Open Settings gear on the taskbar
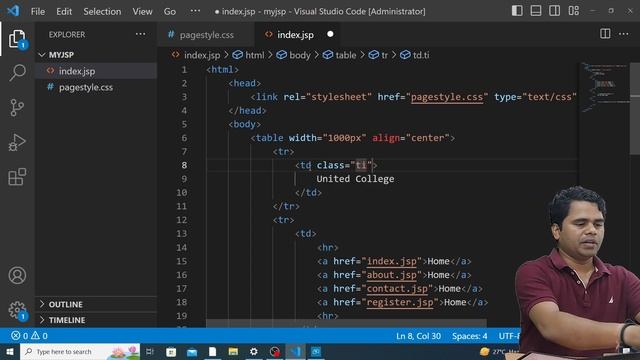 (253, 351)
